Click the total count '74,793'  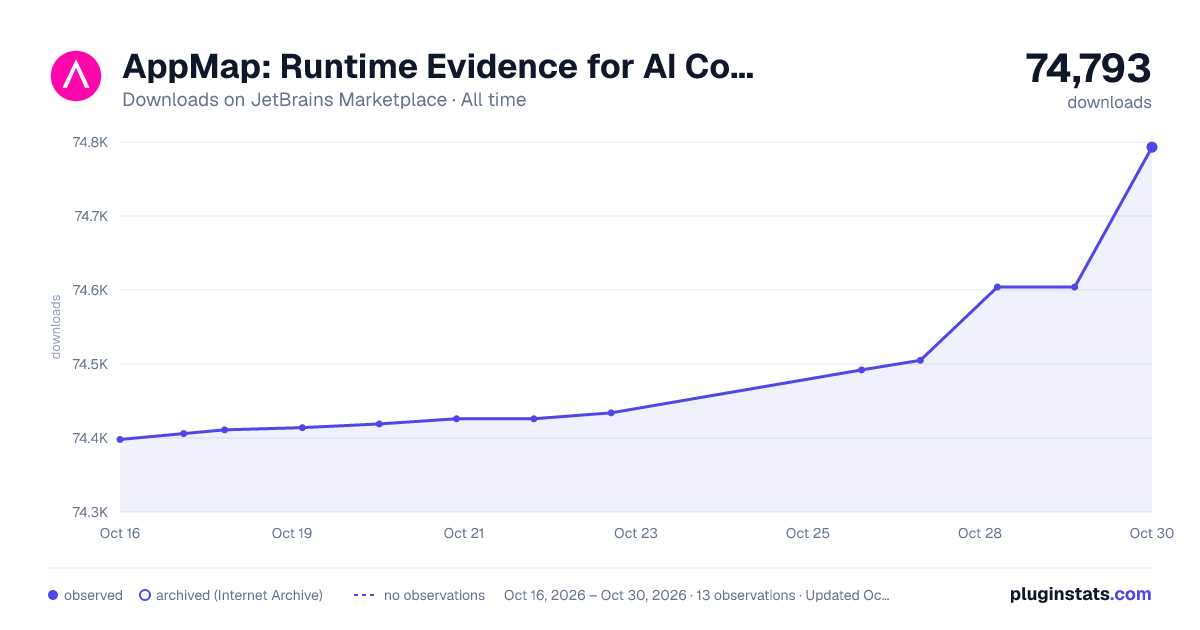coord(1088,68)
